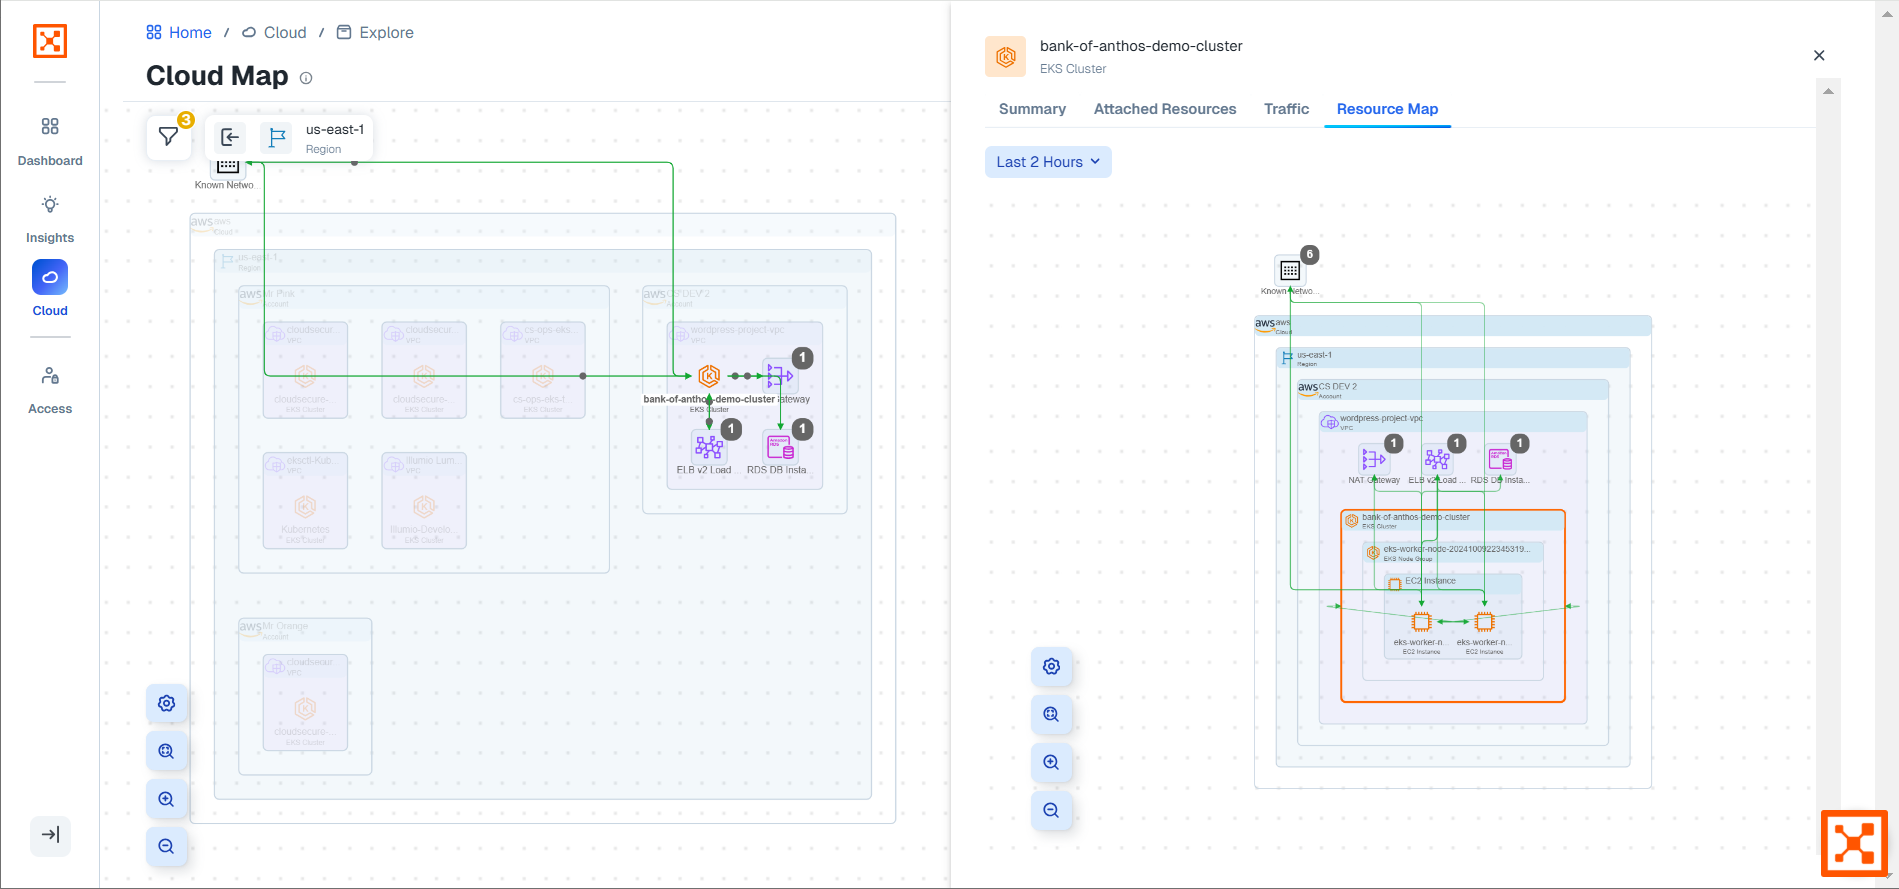This screenshot has height=889, width=1899.
Task: Click Cloud Map zoom-to-fit button
Action: coord(167,751)
